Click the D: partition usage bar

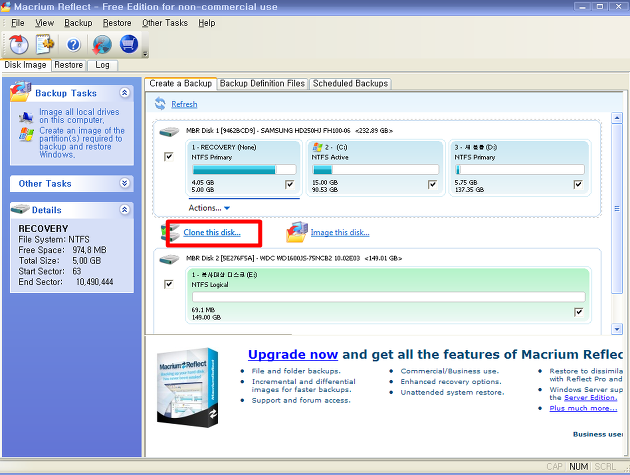click(520, 170)
